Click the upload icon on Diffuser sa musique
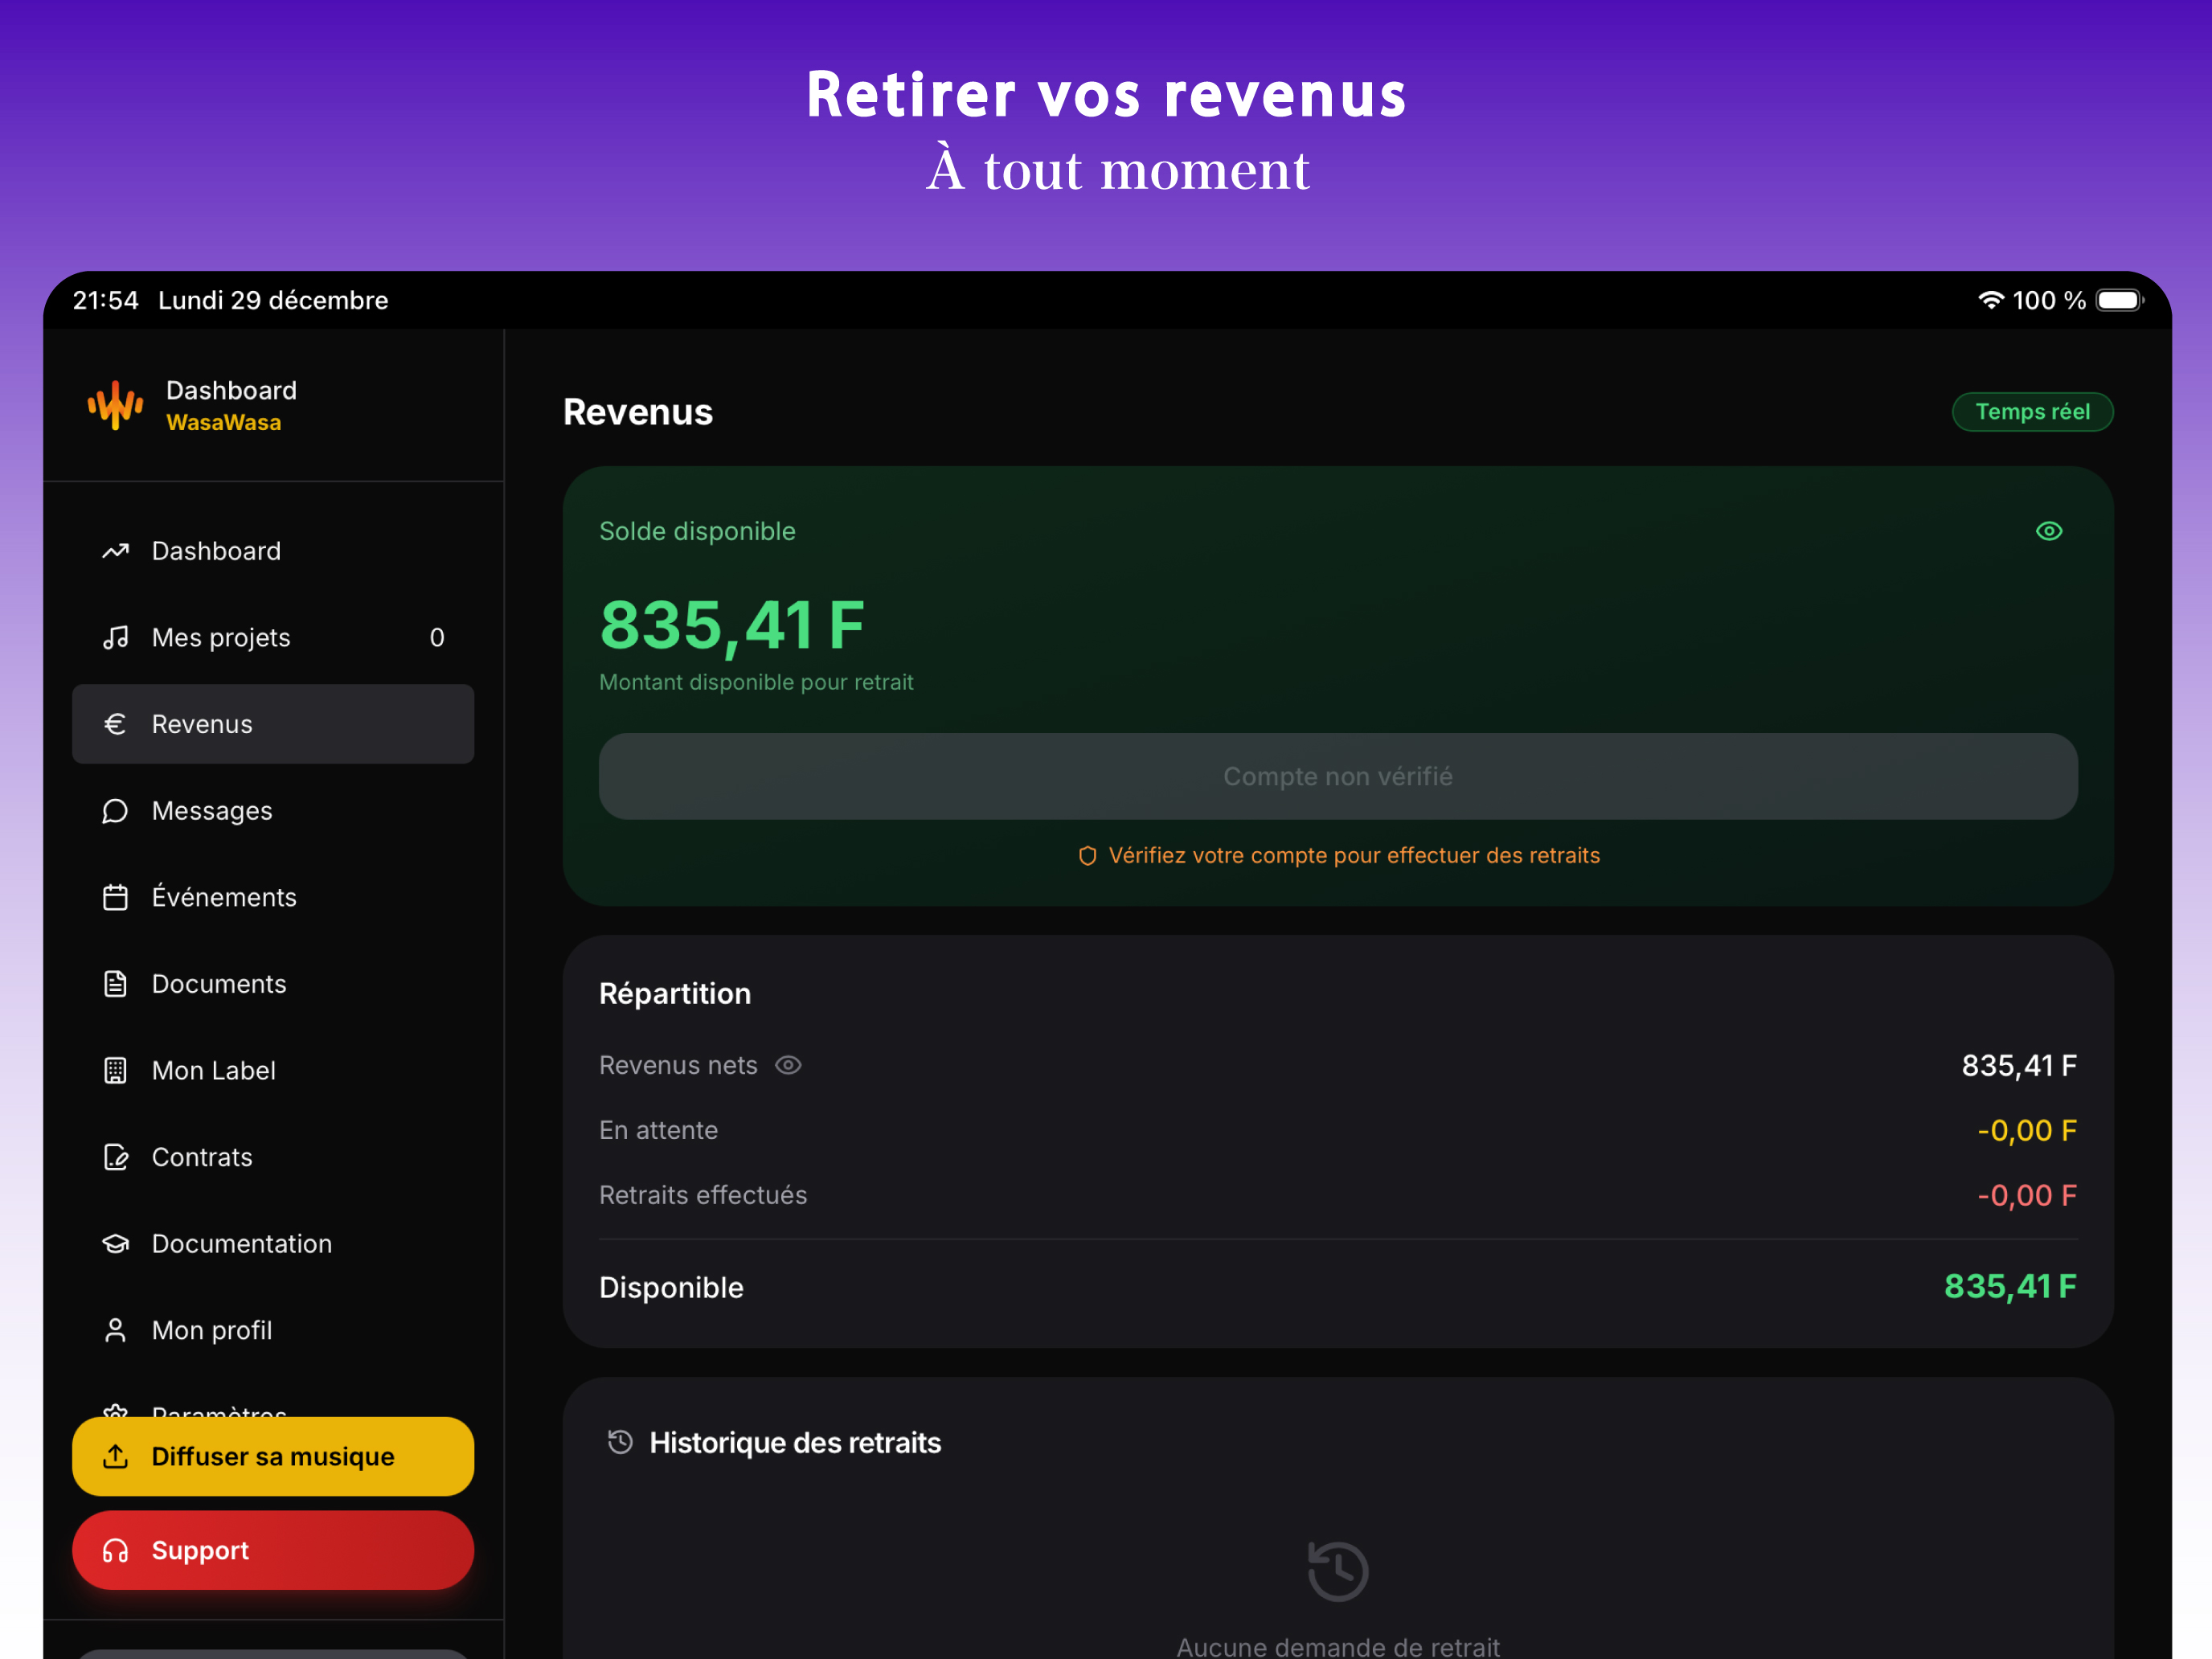 (x=116, y=1457)
